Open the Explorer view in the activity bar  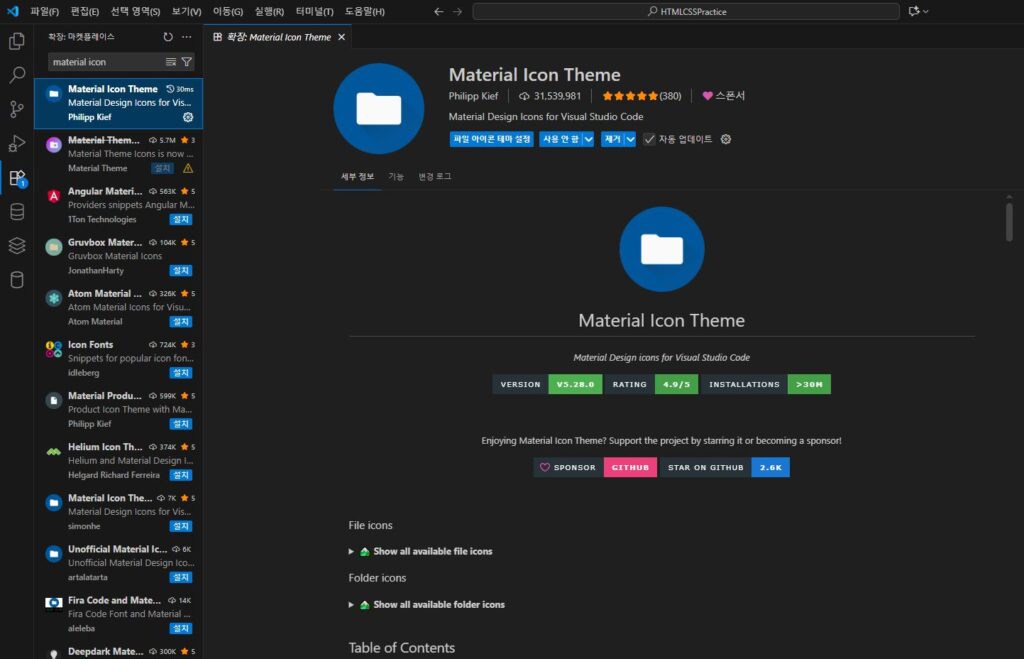pos(14,40)
